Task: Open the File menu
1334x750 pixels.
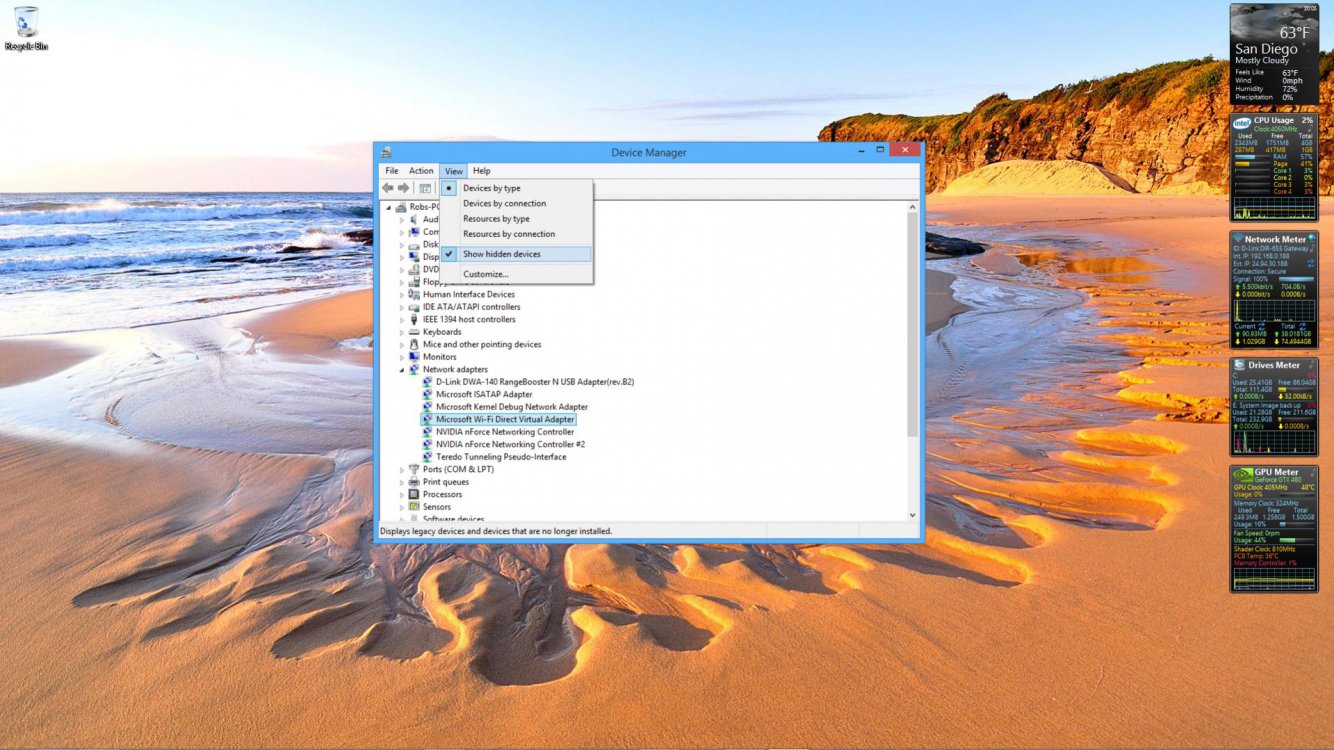Action: click(392, 171)
